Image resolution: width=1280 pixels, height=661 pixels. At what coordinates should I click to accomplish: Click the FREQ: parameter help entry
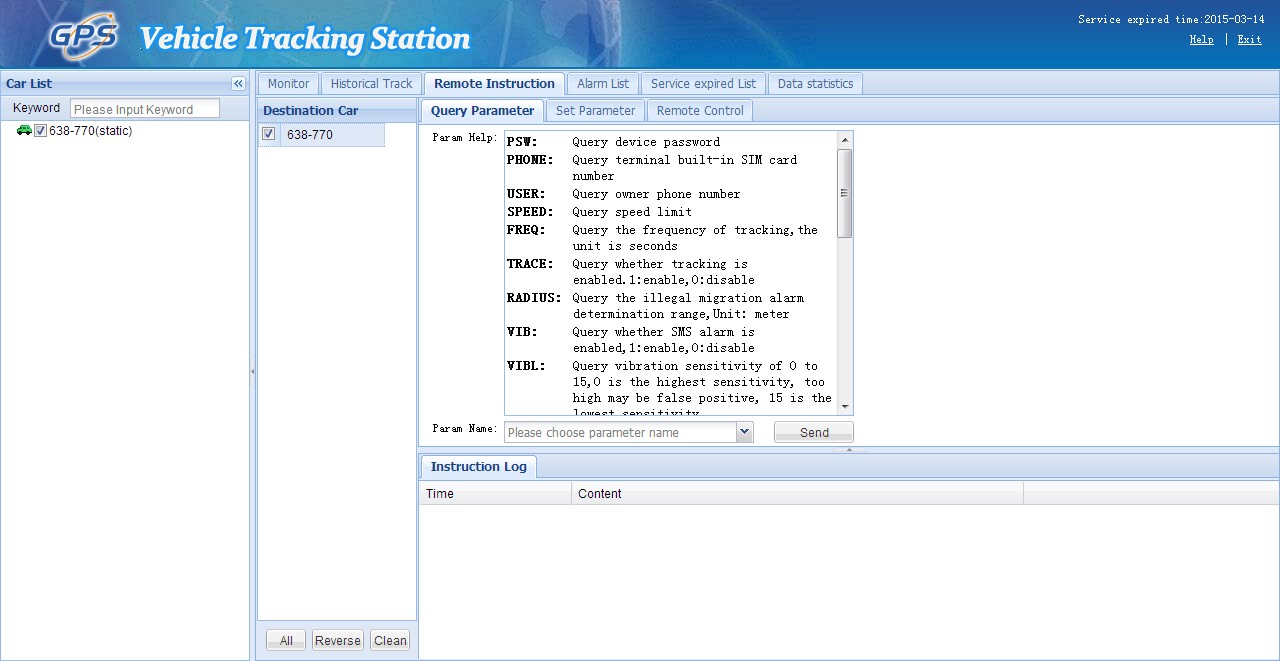526,230
